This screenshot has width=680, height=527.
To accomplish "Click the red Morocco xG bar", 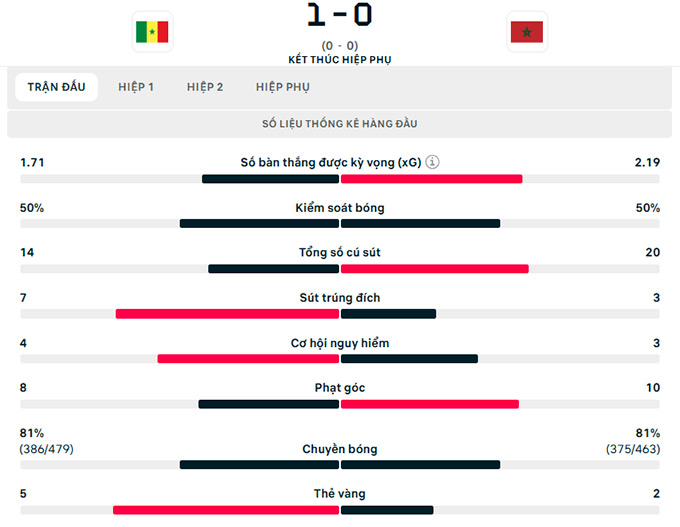I will pos(432,179).
